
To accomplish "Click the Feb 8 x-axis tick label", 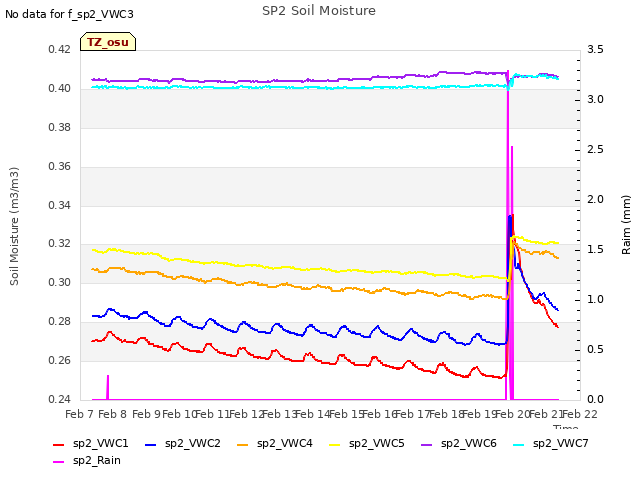I will pyautogui.click(x=113, y=414).
